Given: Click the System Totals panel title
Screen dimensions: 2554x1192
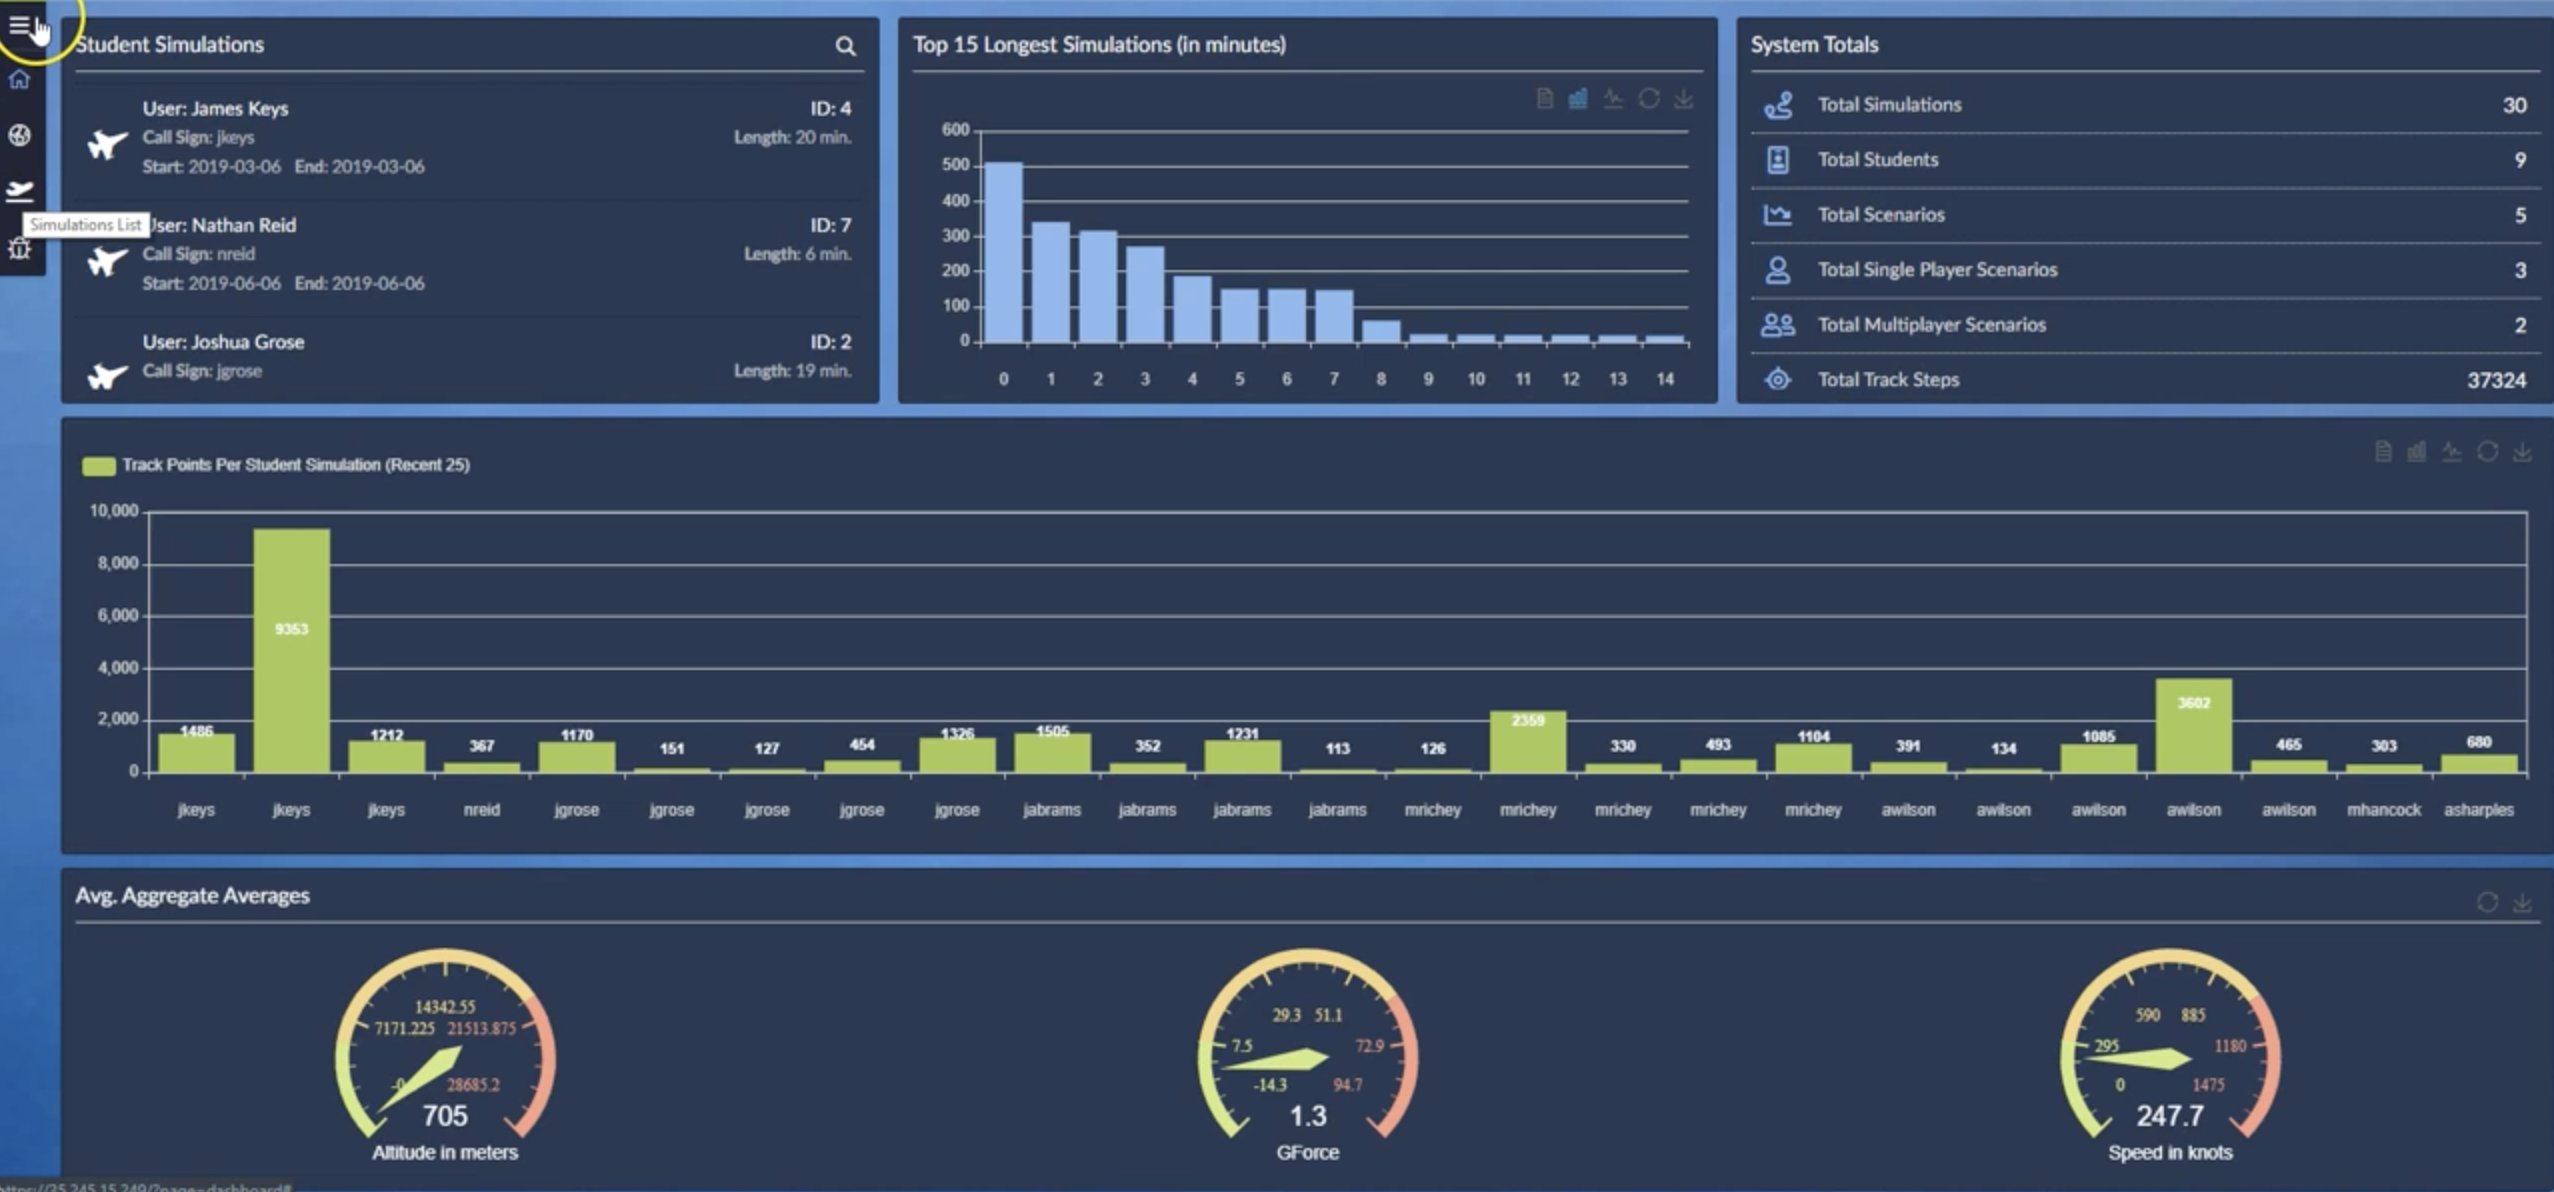Looking at the screenshot, I should tap(1814, 45).
